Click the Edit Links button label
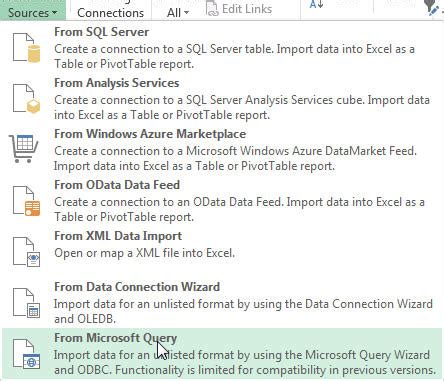 247,9
